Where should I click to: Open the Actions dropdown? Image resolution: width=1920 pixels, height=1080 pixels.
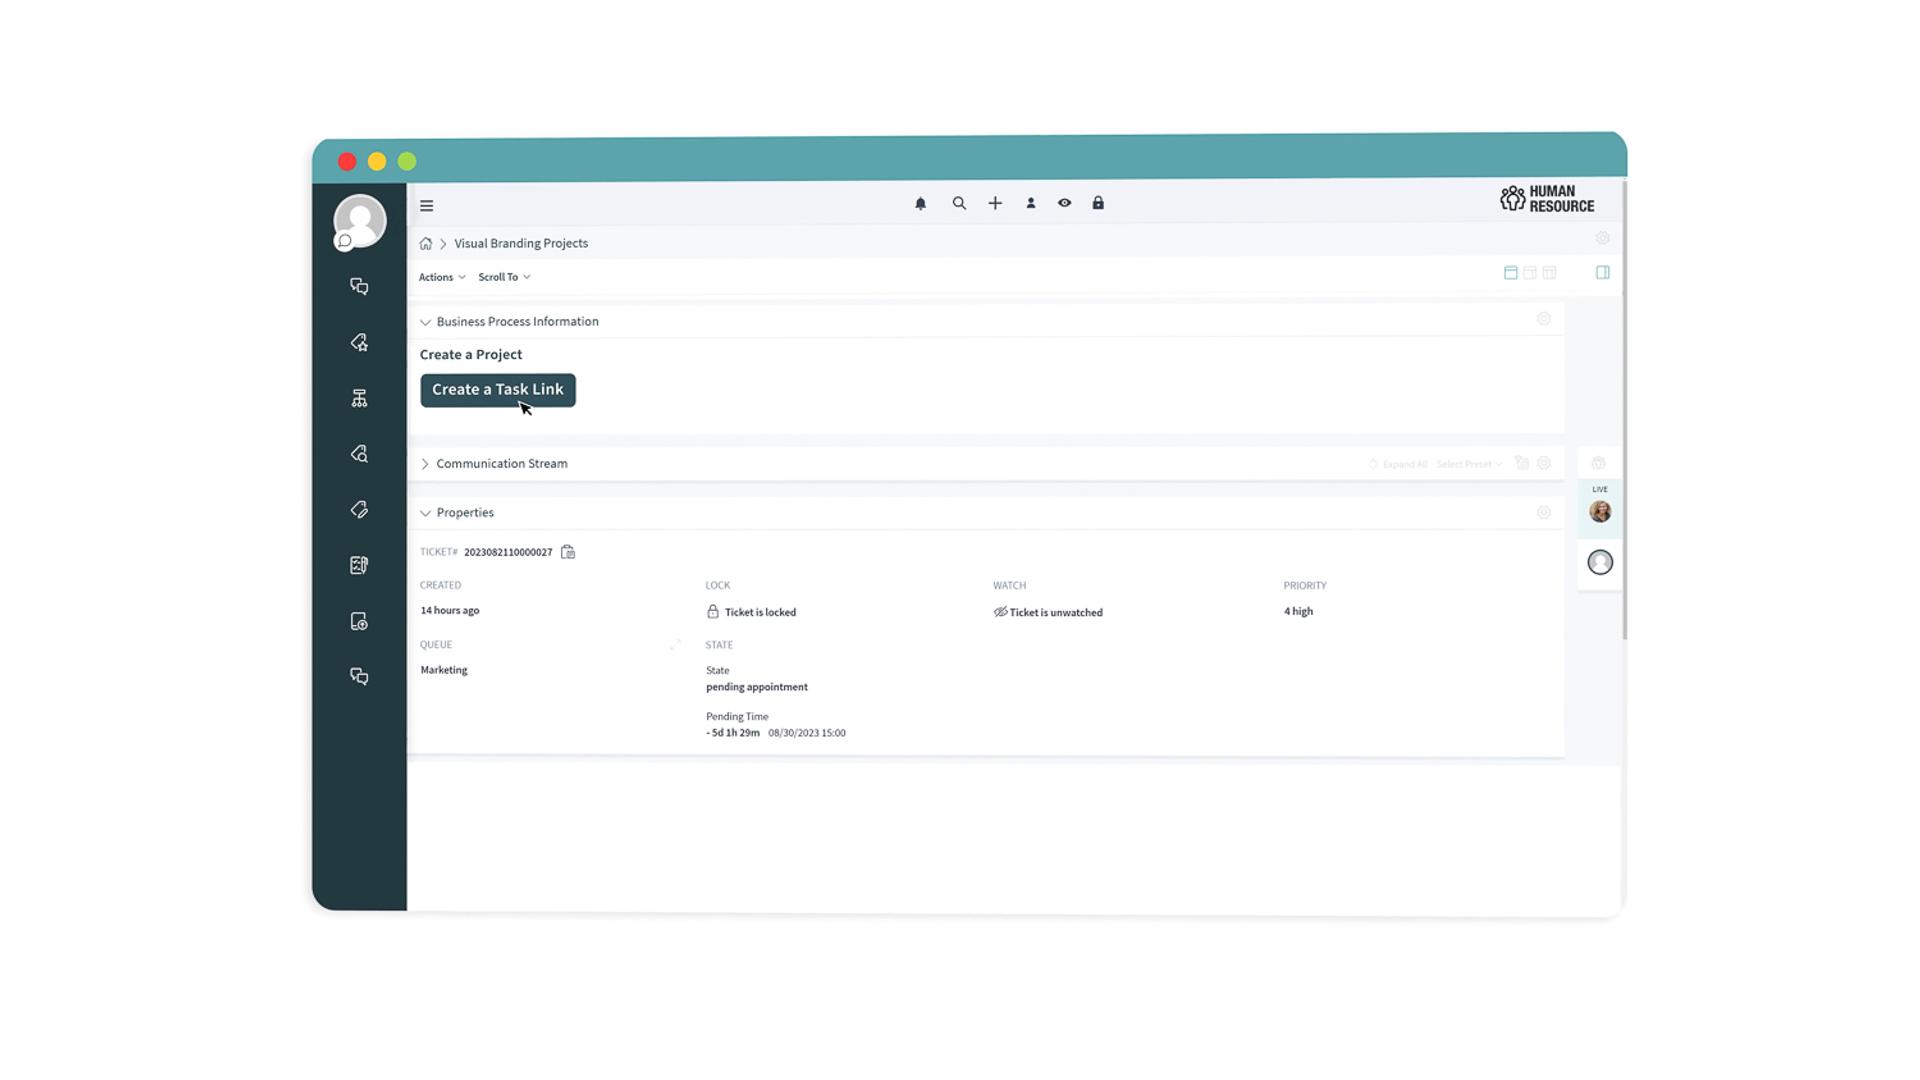pyautogui.click(x=442, y=278)
